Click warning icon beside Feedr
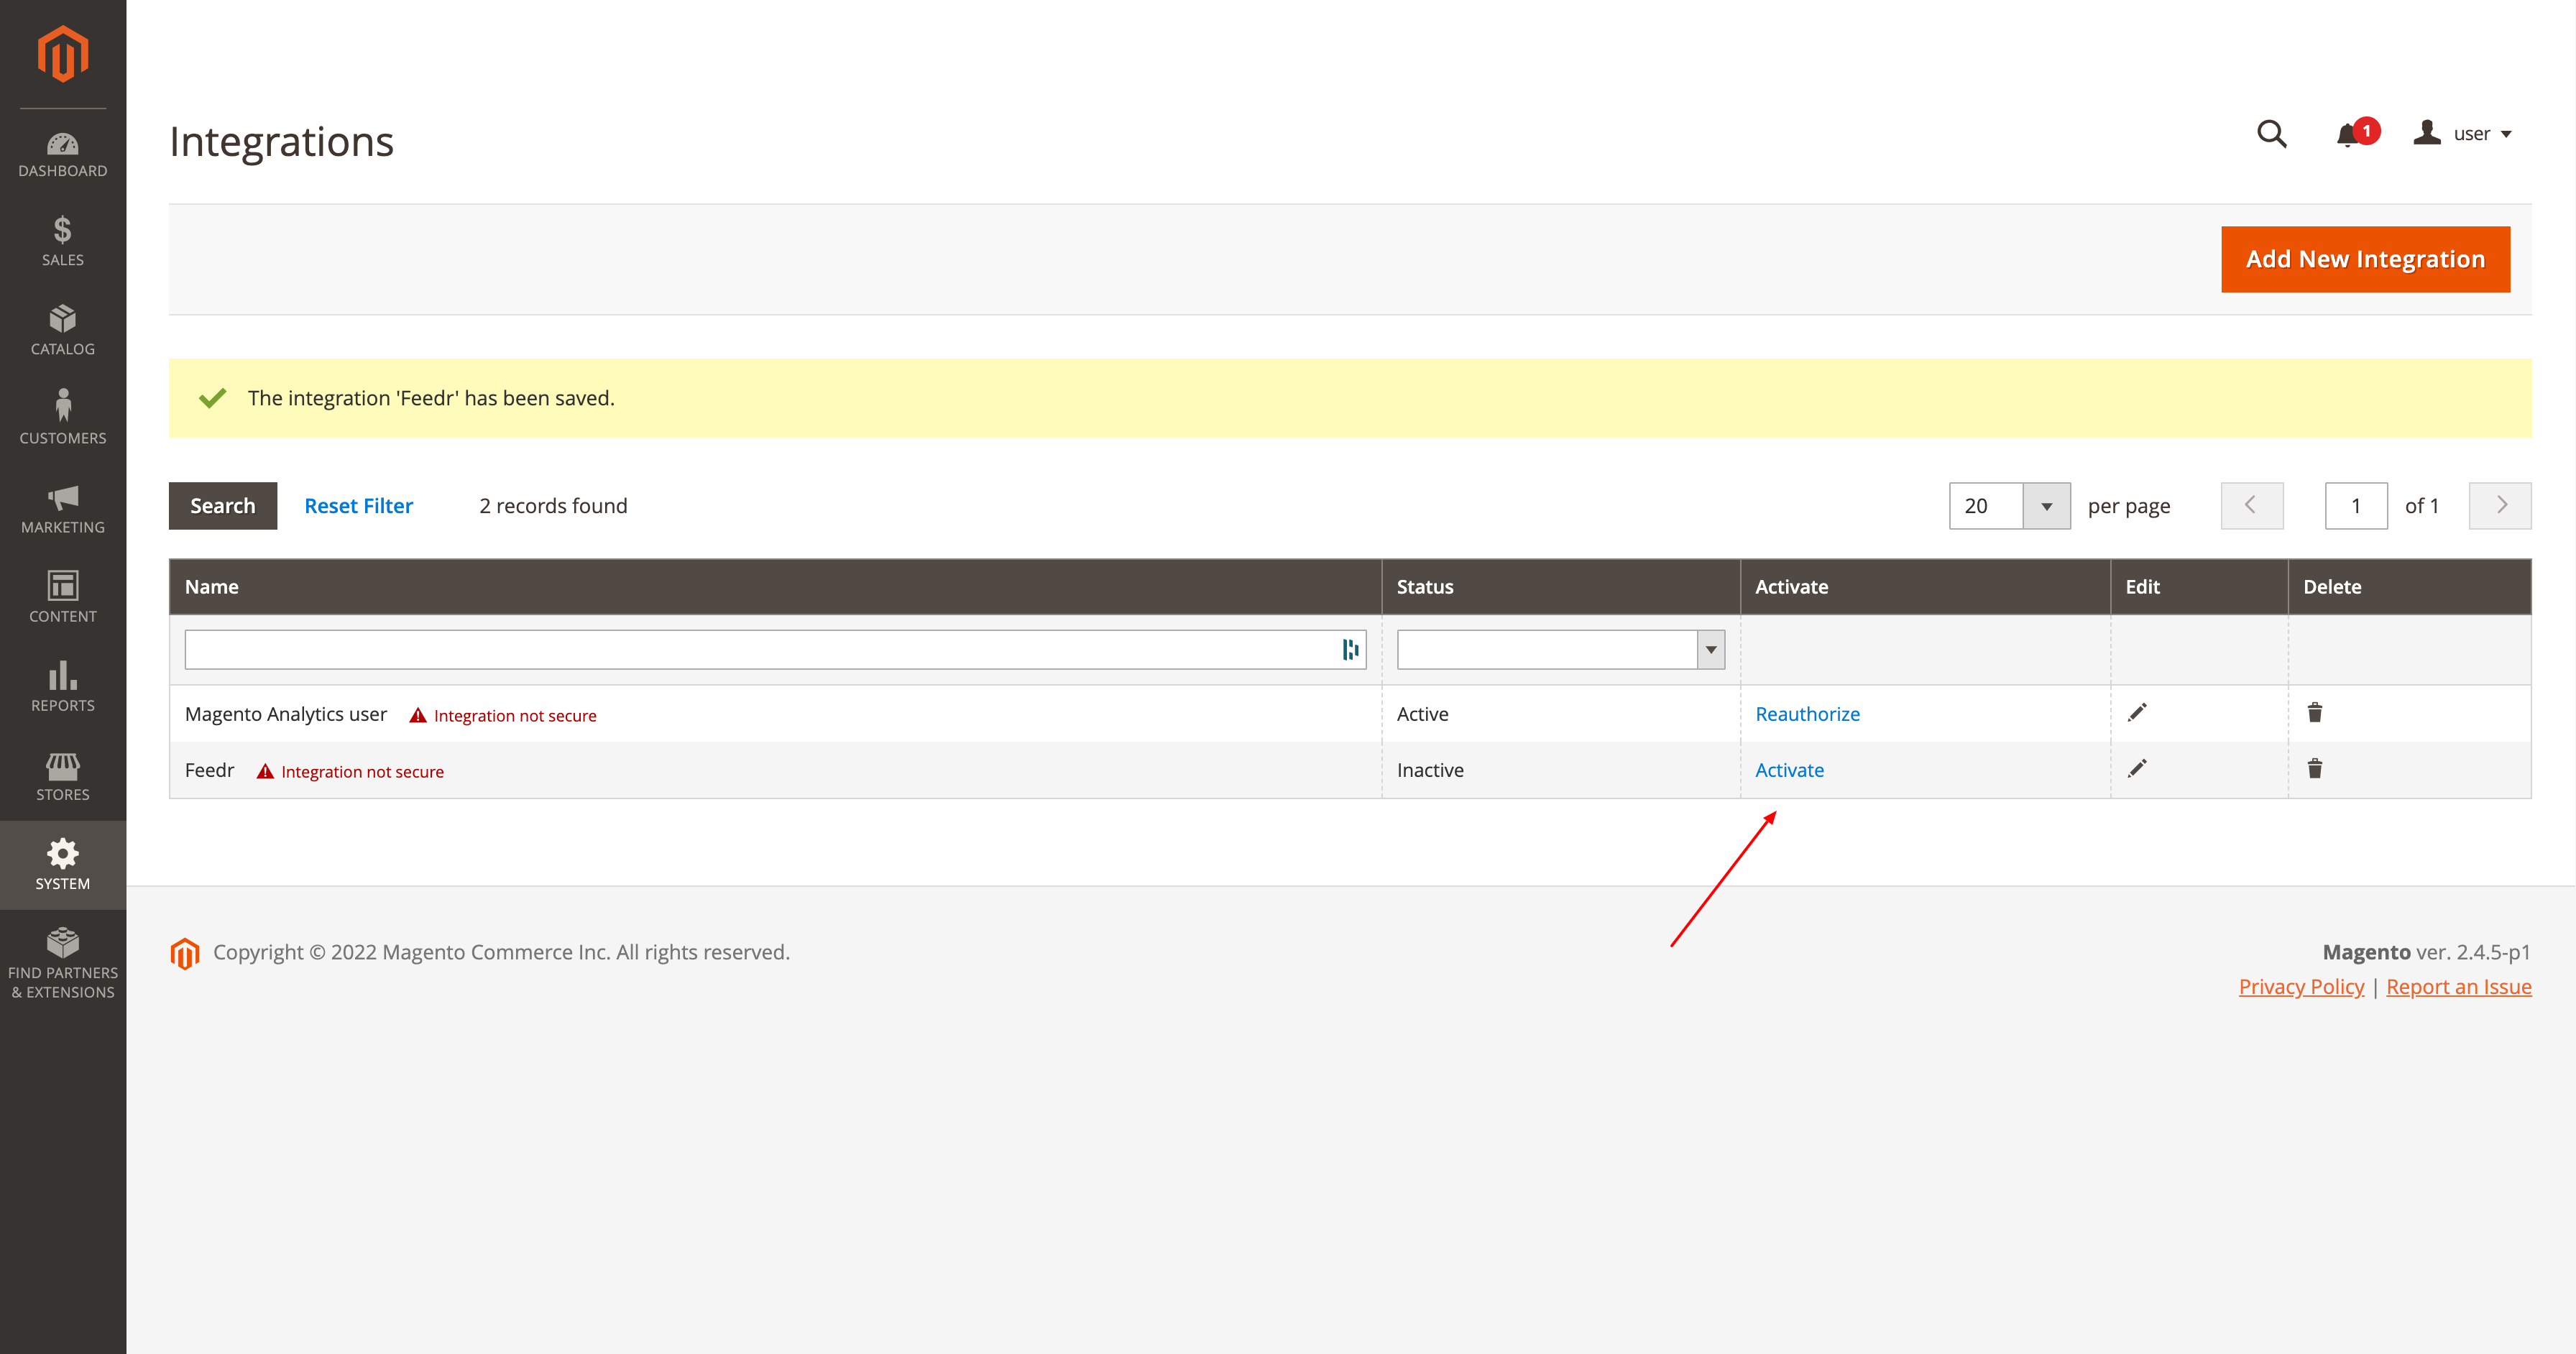This screenshot has width=2576, height=1354. [x=265, y=771]
